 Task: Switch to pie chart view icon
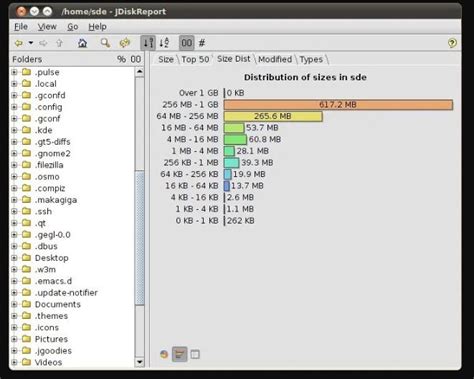164,354
